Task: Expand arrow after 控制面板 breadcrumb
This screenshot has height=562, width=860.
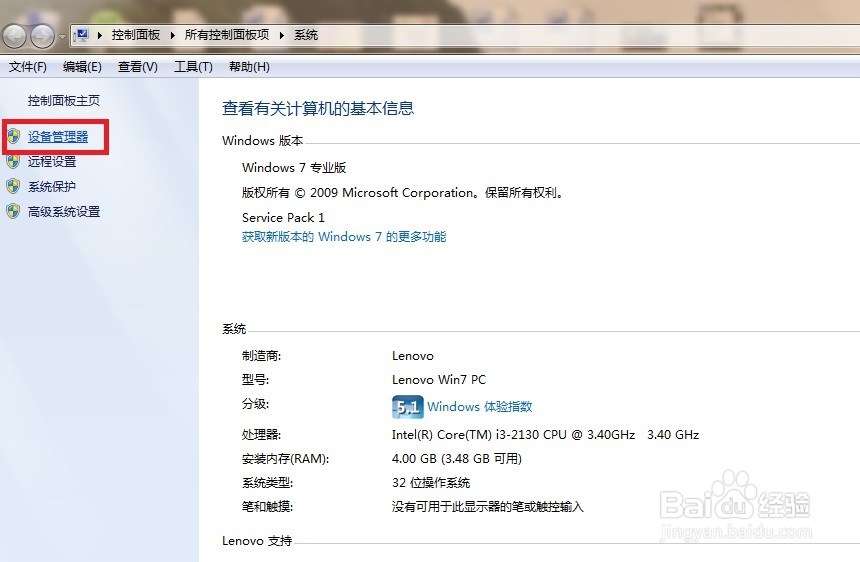Action: [x=172, y=35]
